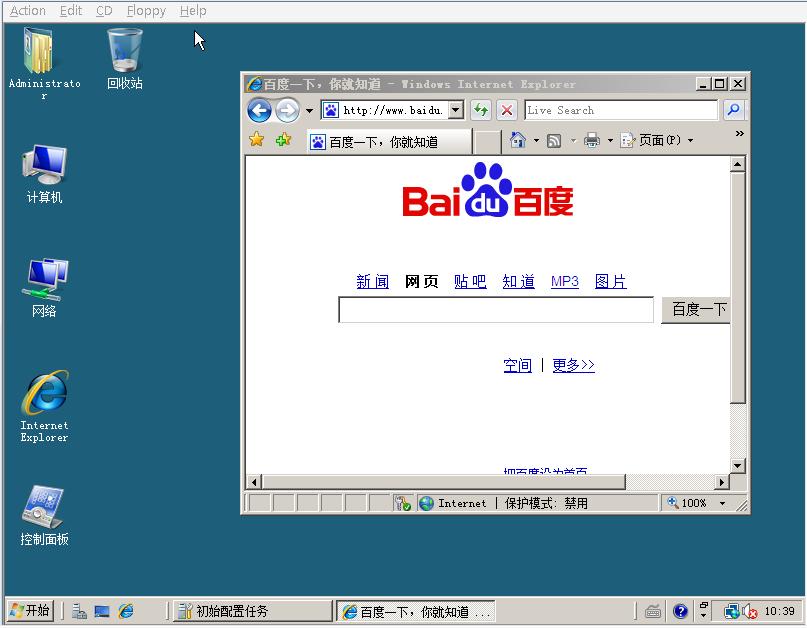The width and height of the screenshot is (807, 628).
Task: Click vertical scrollbar down arrow
Action: click(x=738, y=466)
